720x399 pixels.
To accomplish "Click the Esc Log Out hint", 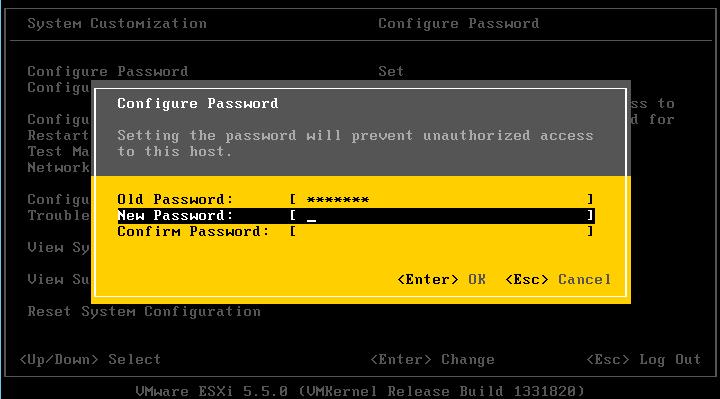I will click(643, 359).
